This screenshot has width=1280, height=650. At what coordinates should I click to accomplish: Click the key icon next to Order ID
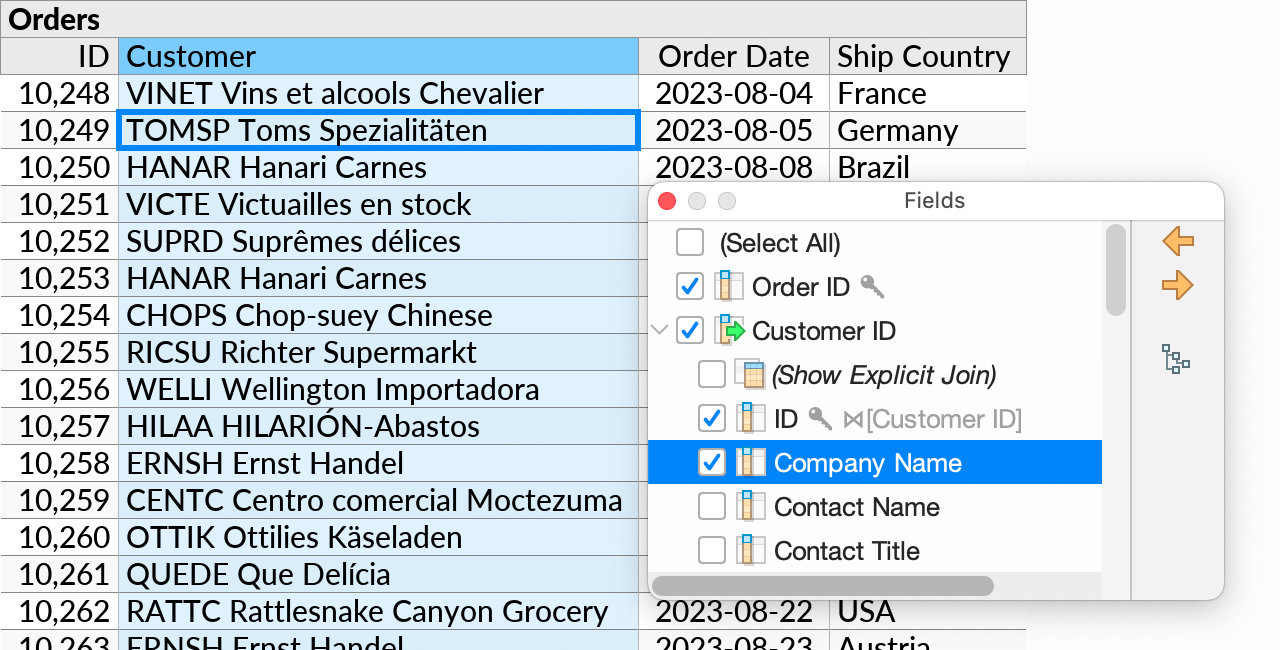[x=871, y=287]
